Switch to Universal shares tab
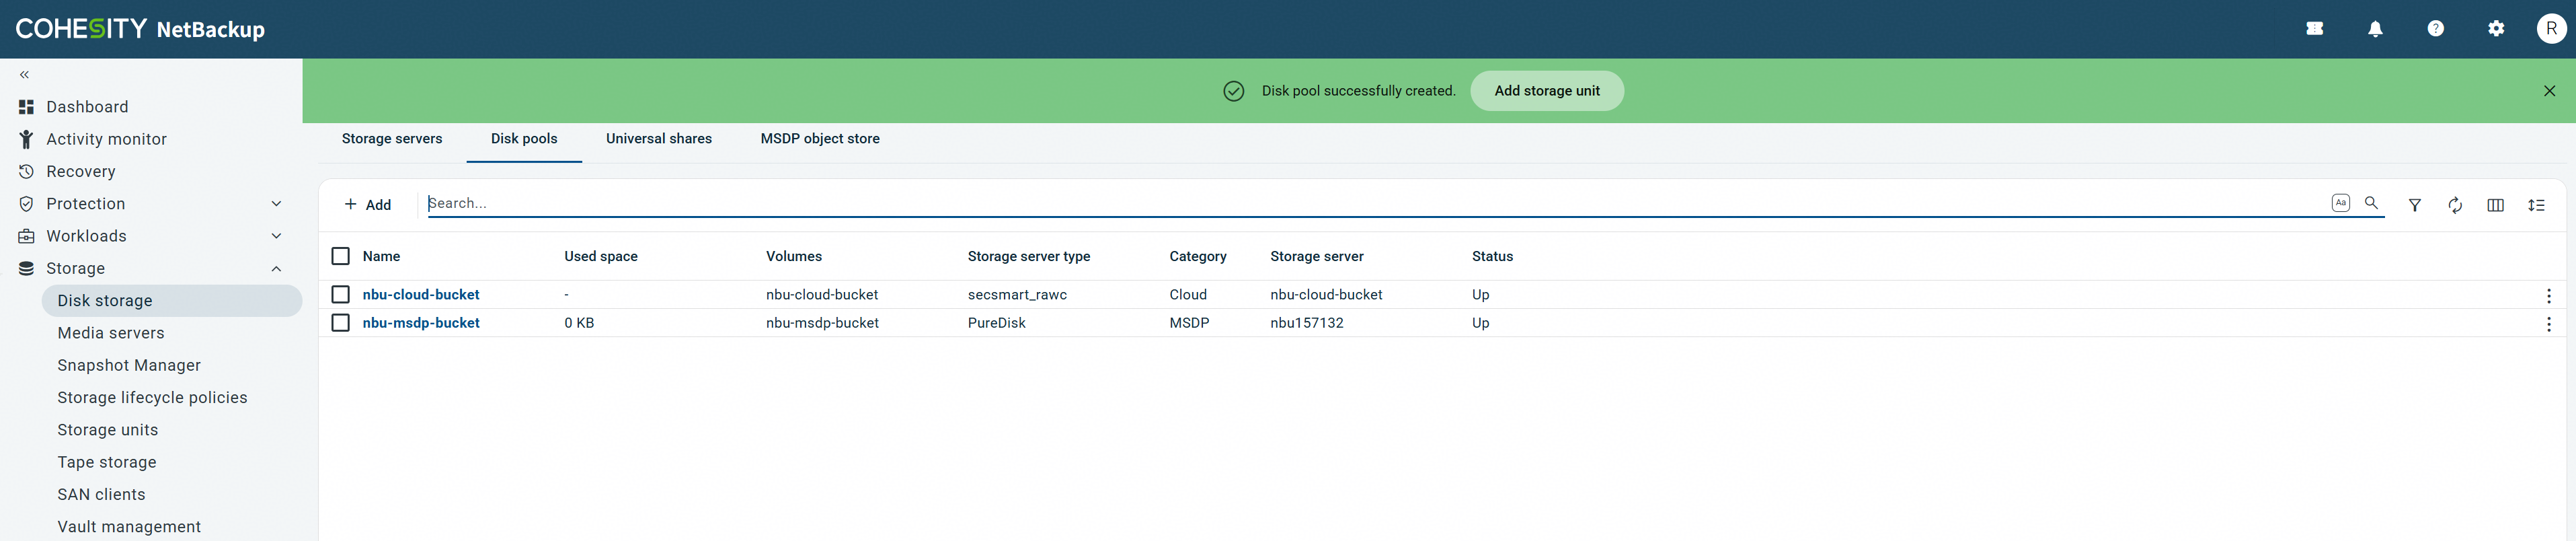Image resolution: width=2576 pixels, height=541 pixels. click(x=659, y=139)
